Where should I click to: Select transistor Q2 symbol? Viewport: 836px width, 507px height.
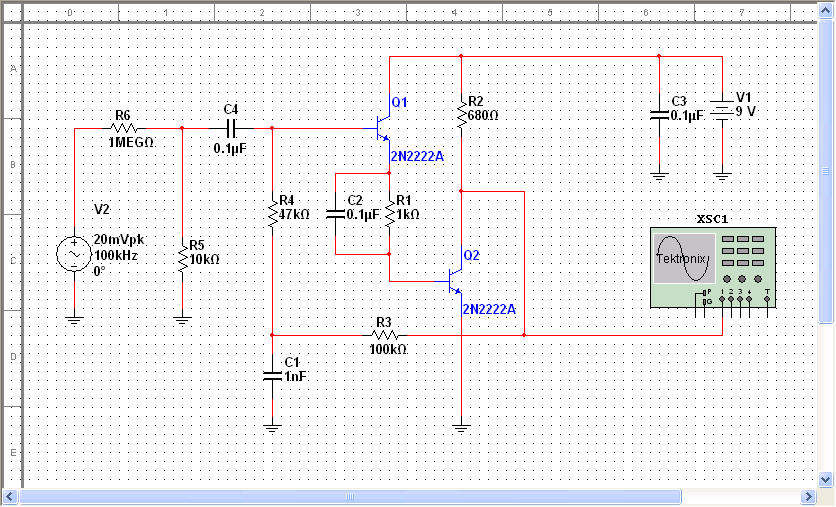coord(455,281)
